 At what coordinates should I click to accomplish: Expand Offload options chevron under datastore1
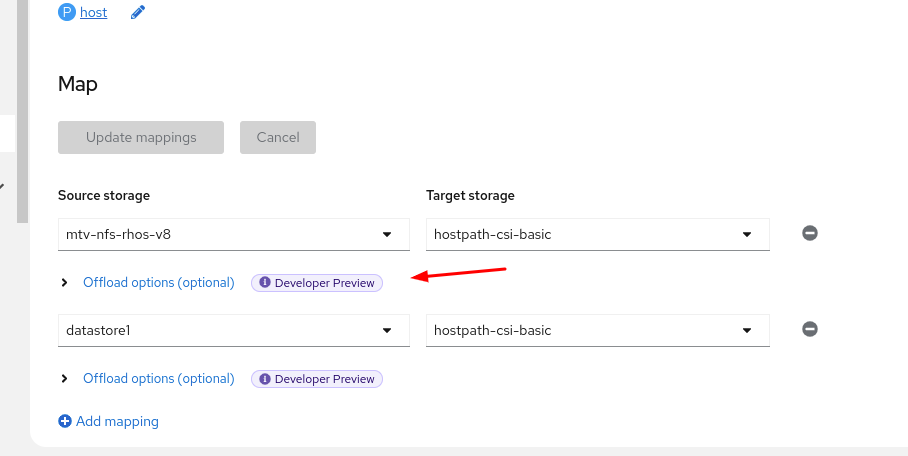coord(65,379)
